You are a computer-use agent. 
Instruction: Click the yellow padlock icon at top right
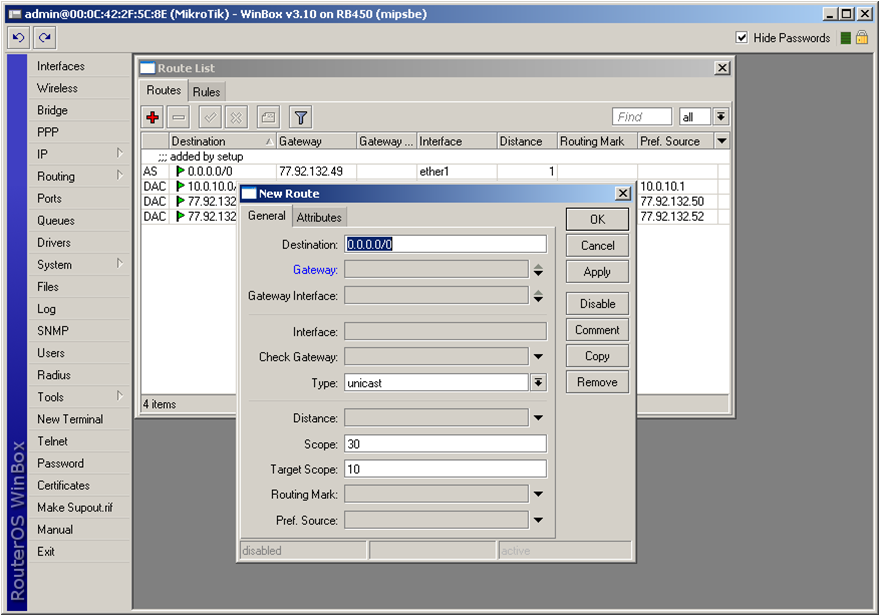(x=862, y=38)
